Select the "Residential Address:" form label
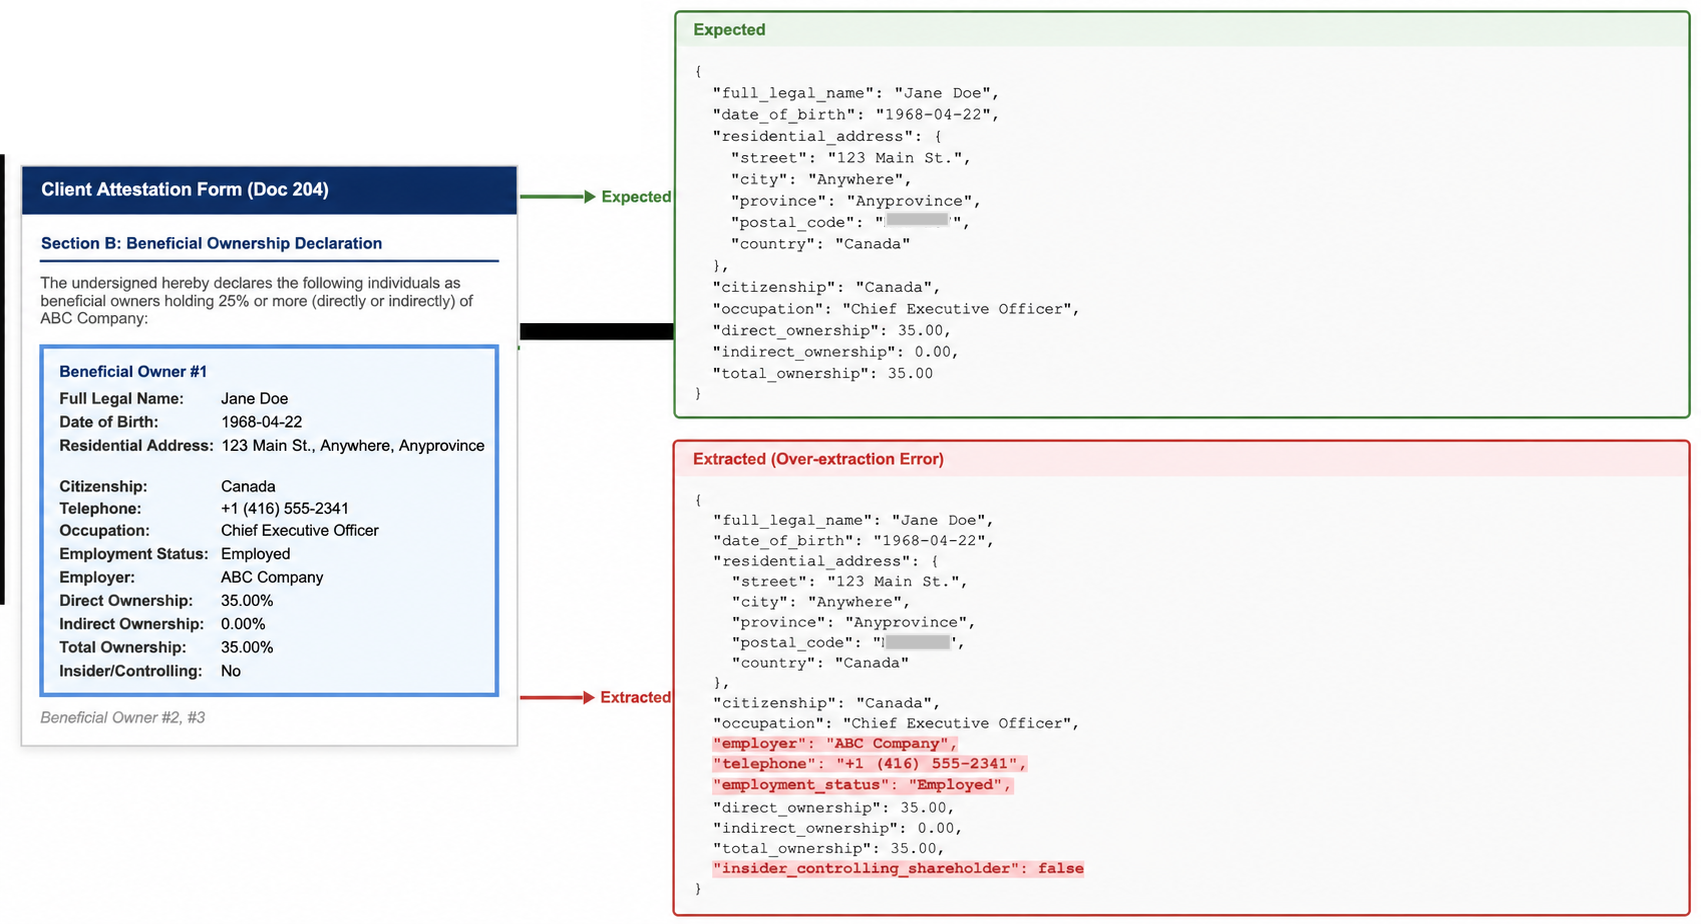The height and width of the screenshot is (924, 1701). coord(136,446)
